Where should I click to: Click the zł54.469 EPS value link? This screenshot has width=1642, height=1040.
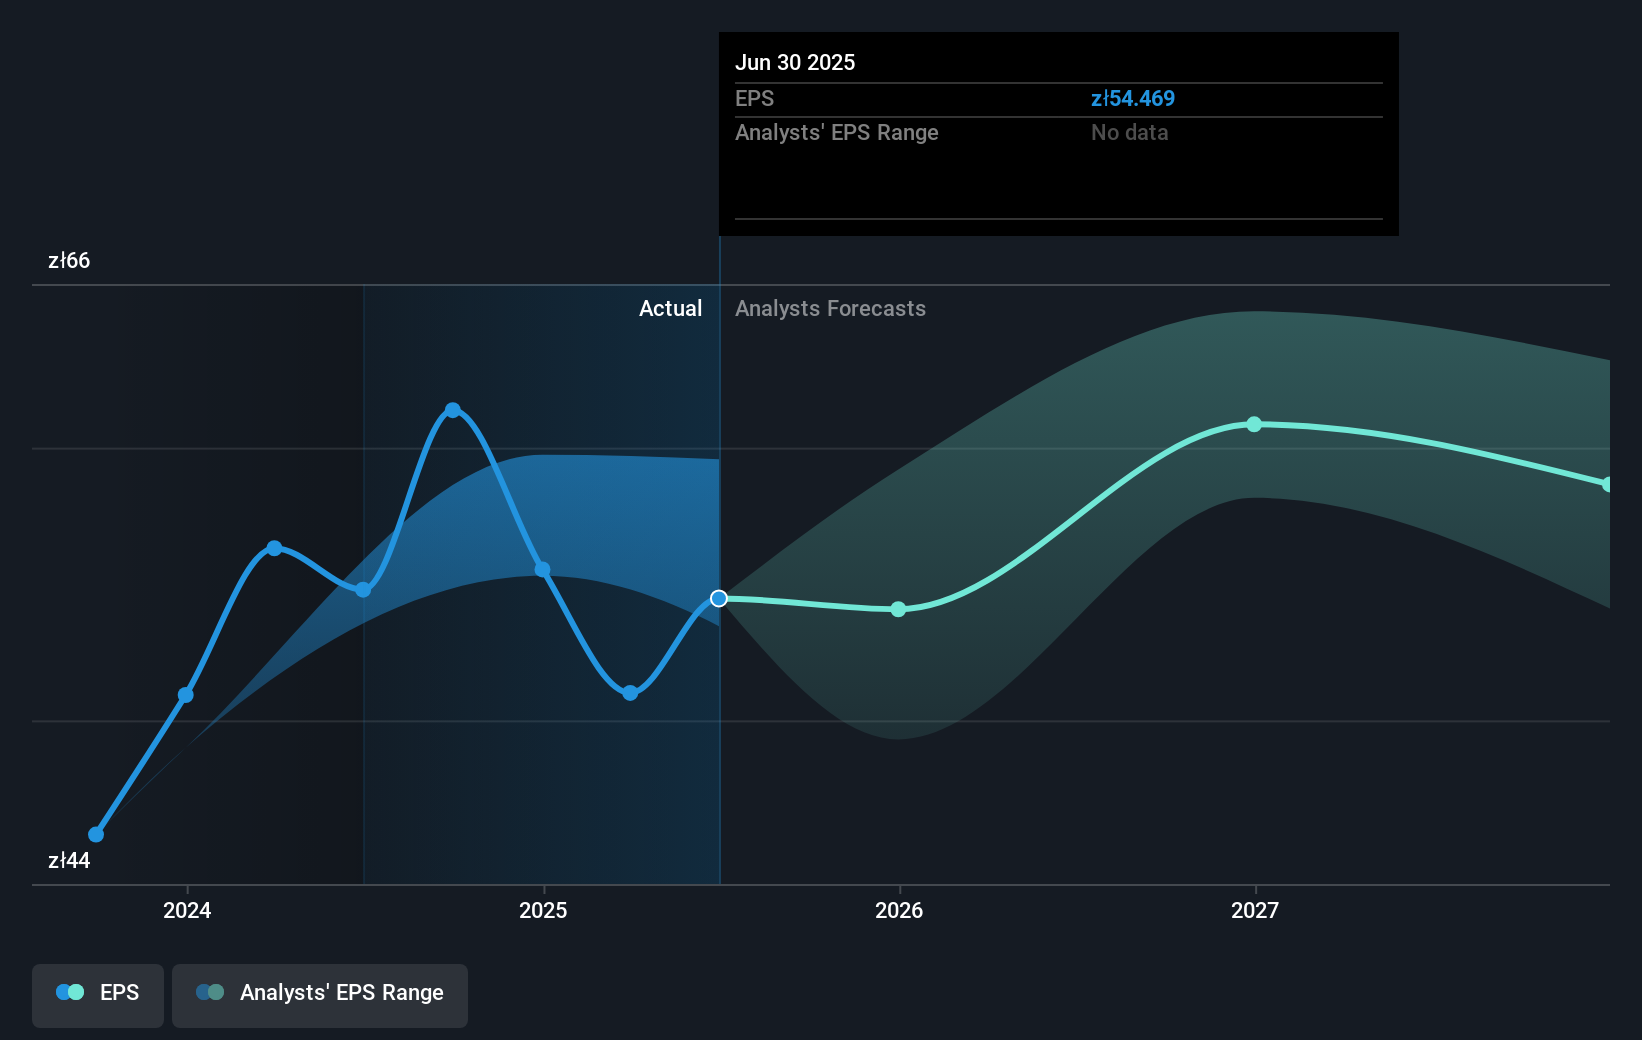tap(1134, 98)
